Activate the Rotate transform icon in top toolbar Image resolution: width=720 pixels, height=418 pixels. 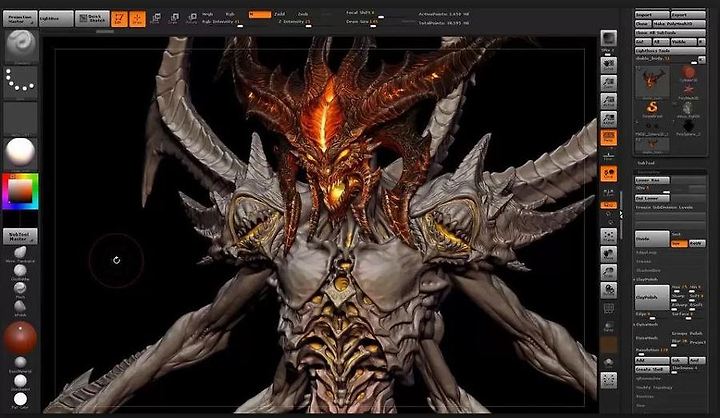(192, 18)
